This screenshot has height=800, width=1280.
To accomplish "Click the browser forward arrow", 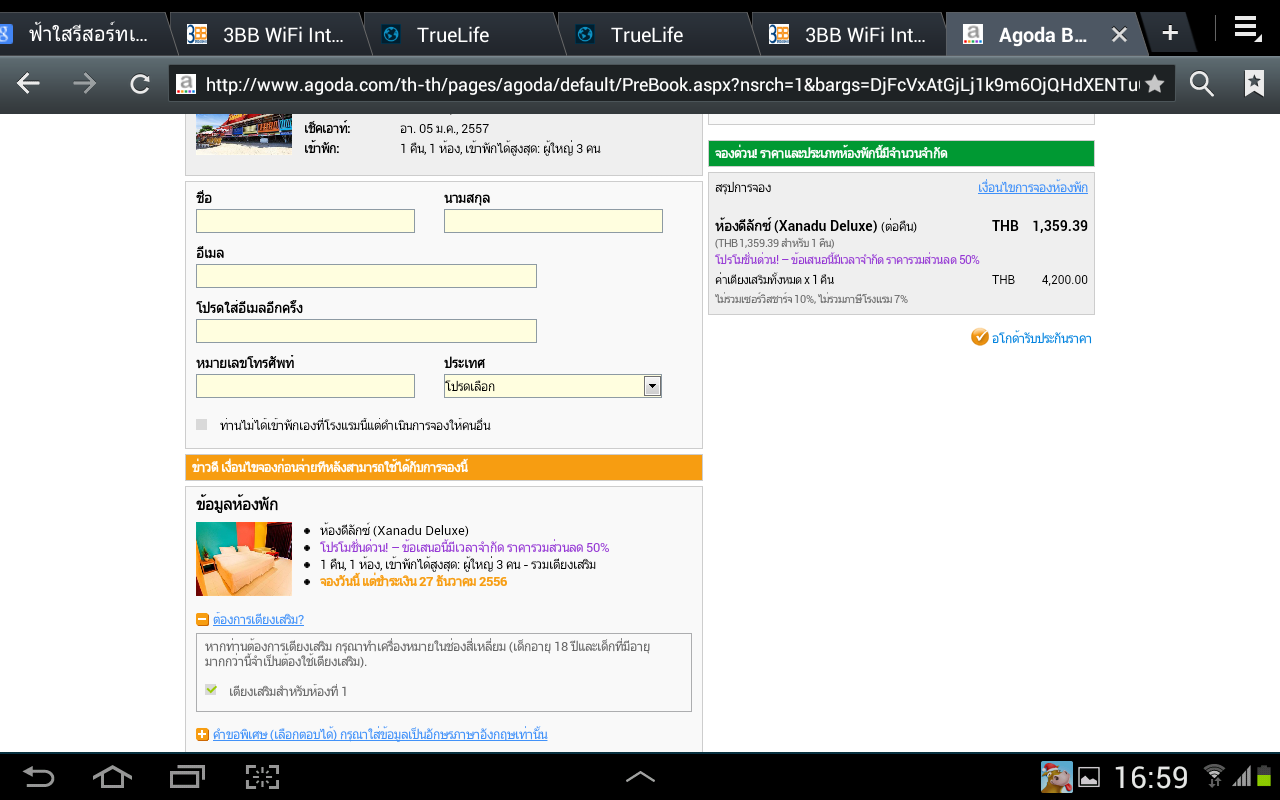I will pos(85,84).
